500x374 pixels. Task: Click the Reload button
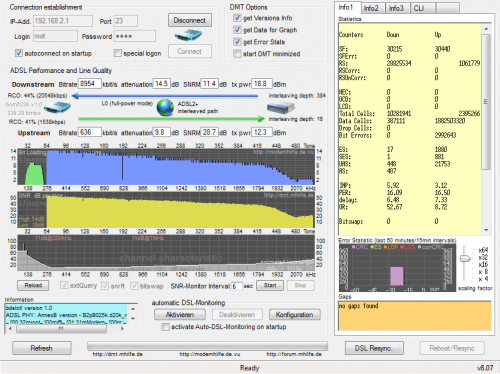tap(33, 285)
